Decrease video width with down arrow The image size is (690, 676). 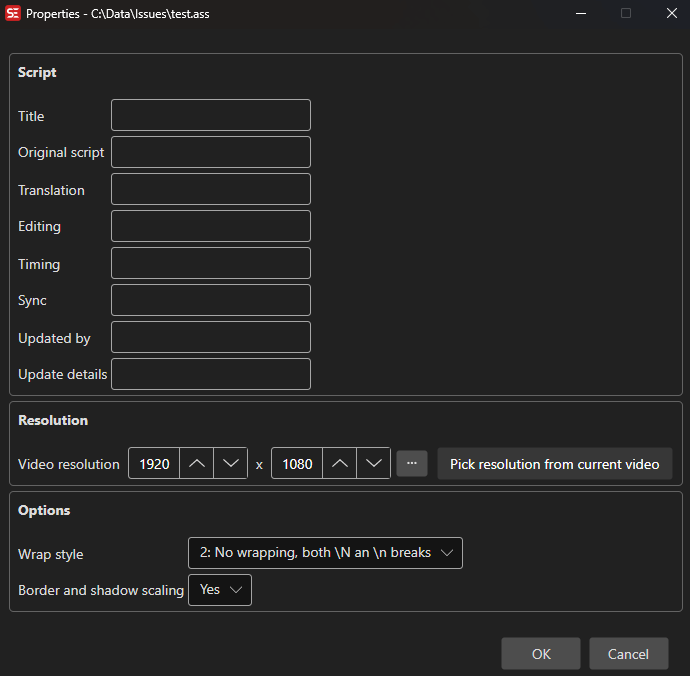(x=231, y=463)
